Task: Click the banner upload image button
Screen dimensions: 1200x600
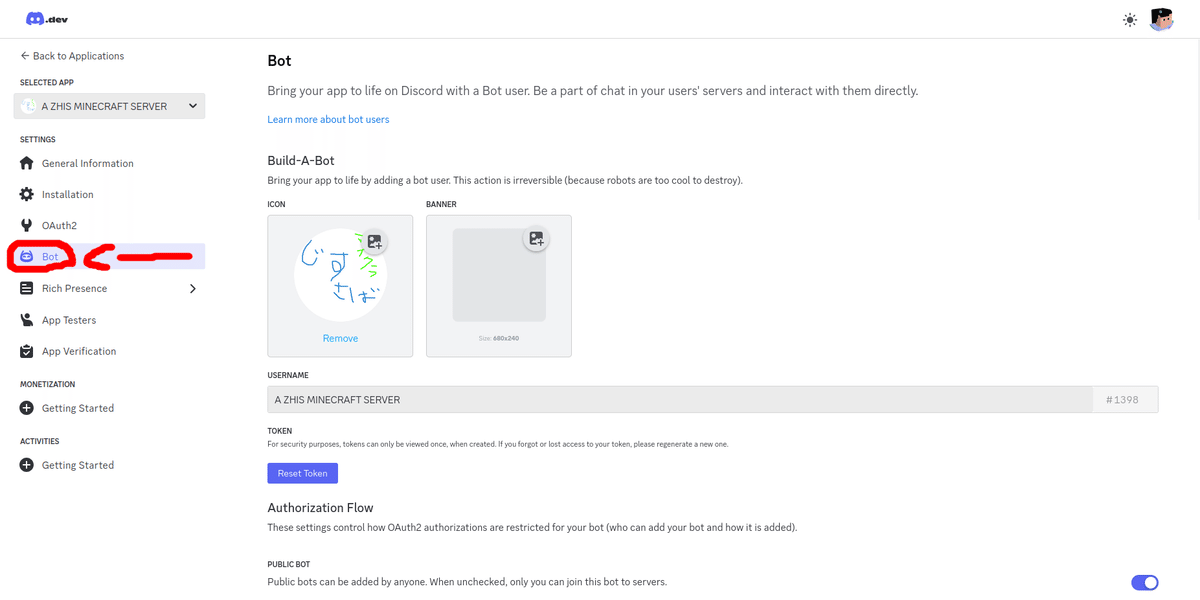Action: pos(537,239)
